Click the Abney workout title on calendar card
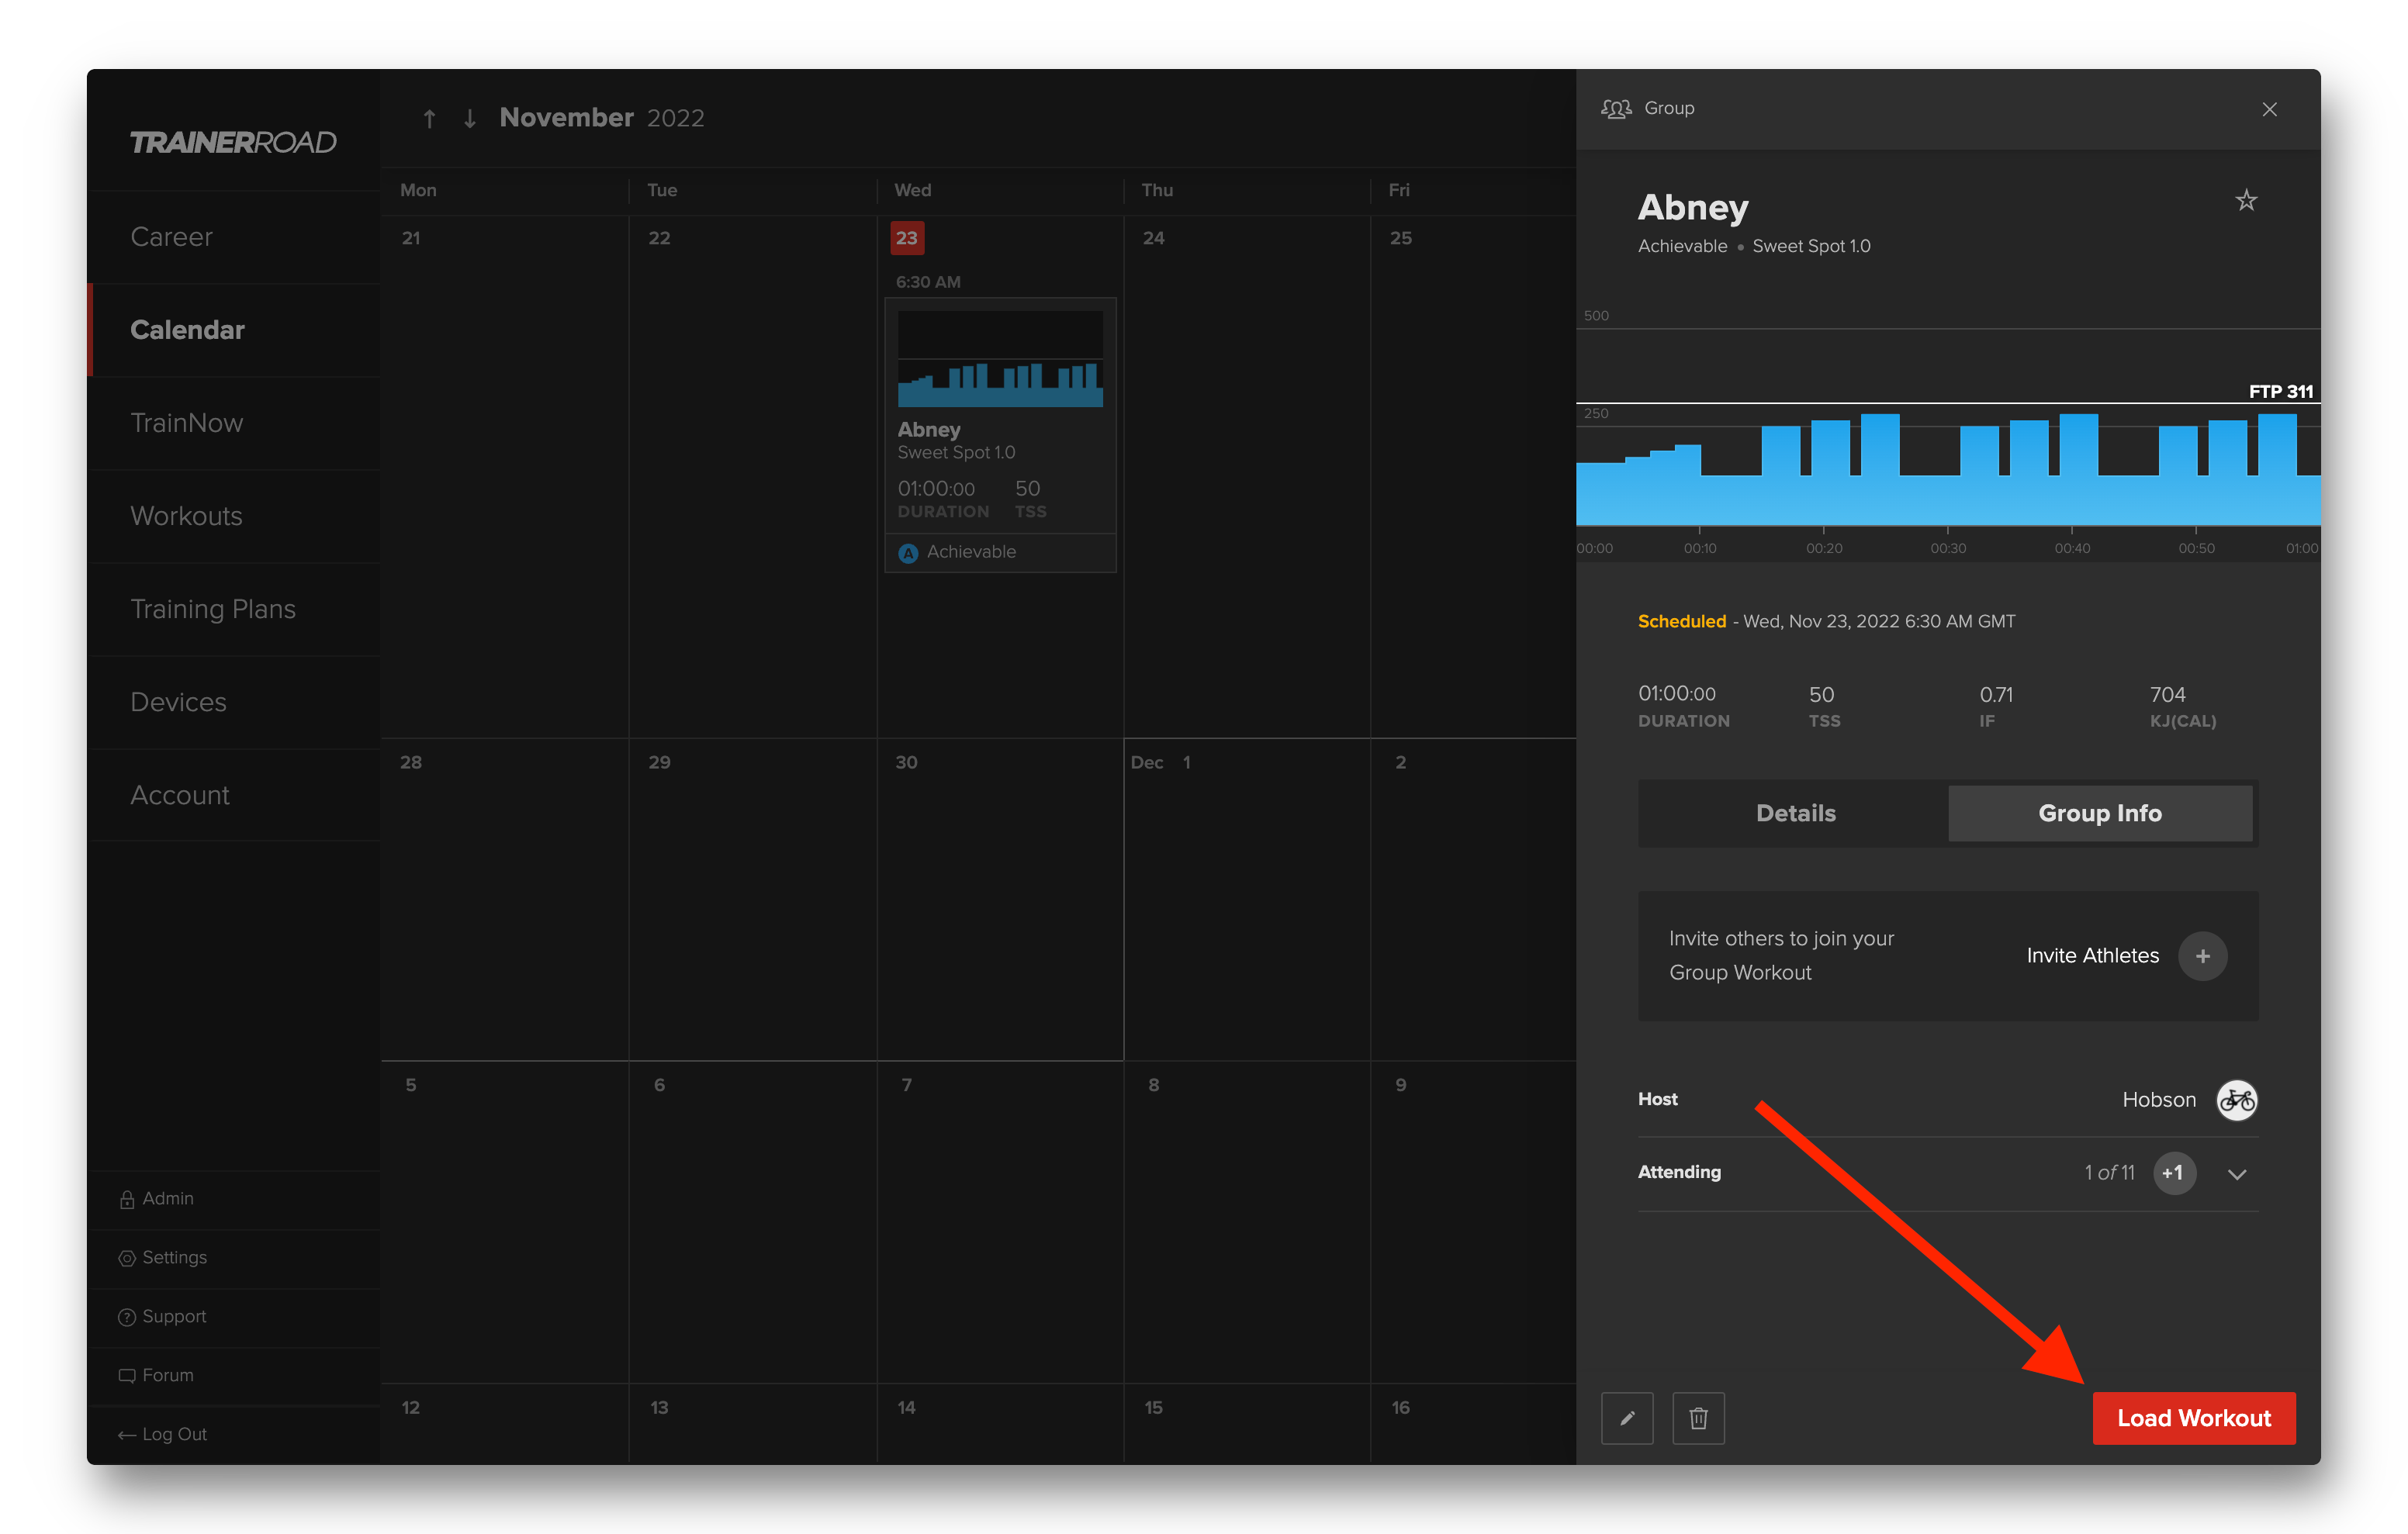 [929, 430]
